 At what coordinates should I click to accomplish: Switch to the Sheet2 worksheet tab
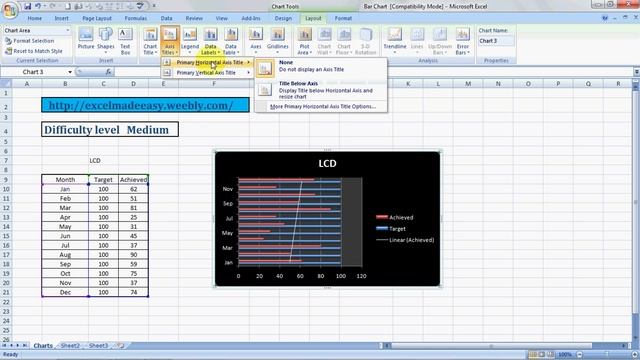click(70, 346)
